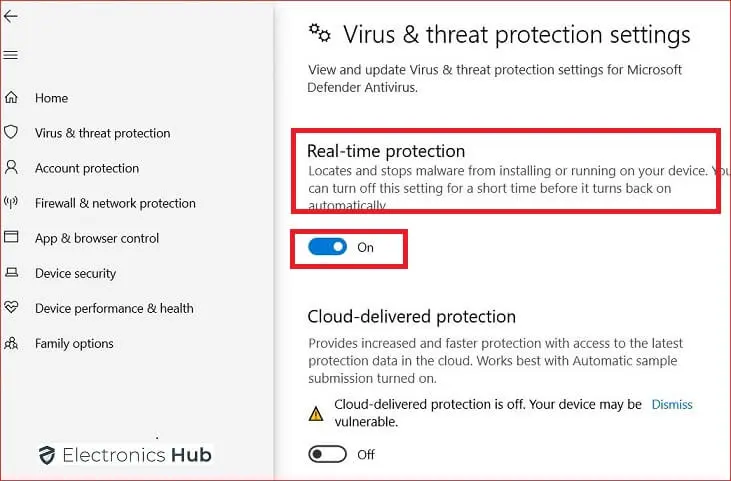Click the settings gears icon by title
The image size is (731, 481).
click(x=320, y=34)
